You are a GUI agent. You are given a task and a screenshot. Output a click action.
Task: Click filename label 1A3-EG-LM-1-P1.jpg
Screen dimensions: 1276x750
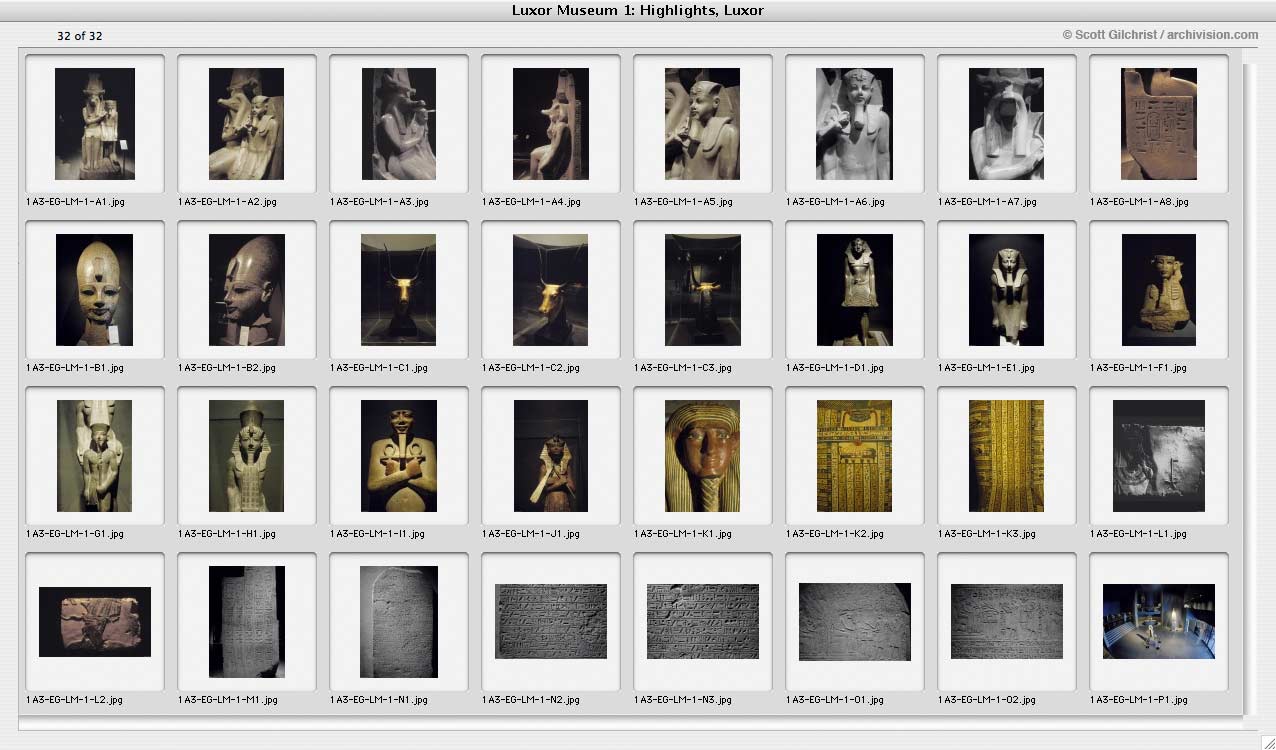[x=1139, y=700]
